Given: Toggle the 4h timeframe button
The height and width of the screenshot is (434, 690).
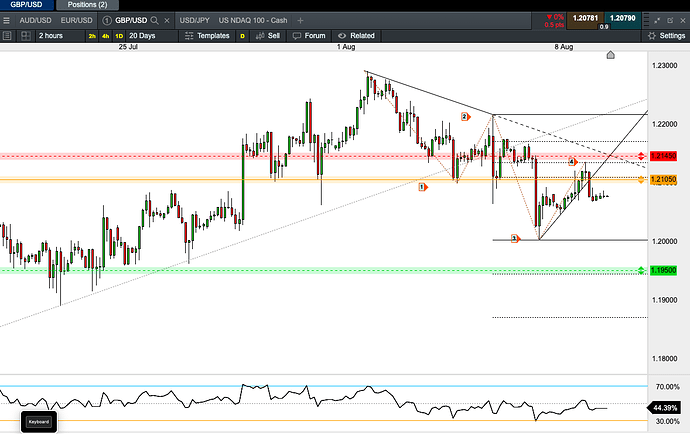Looking at the screenshot, I should click(106, 36).
